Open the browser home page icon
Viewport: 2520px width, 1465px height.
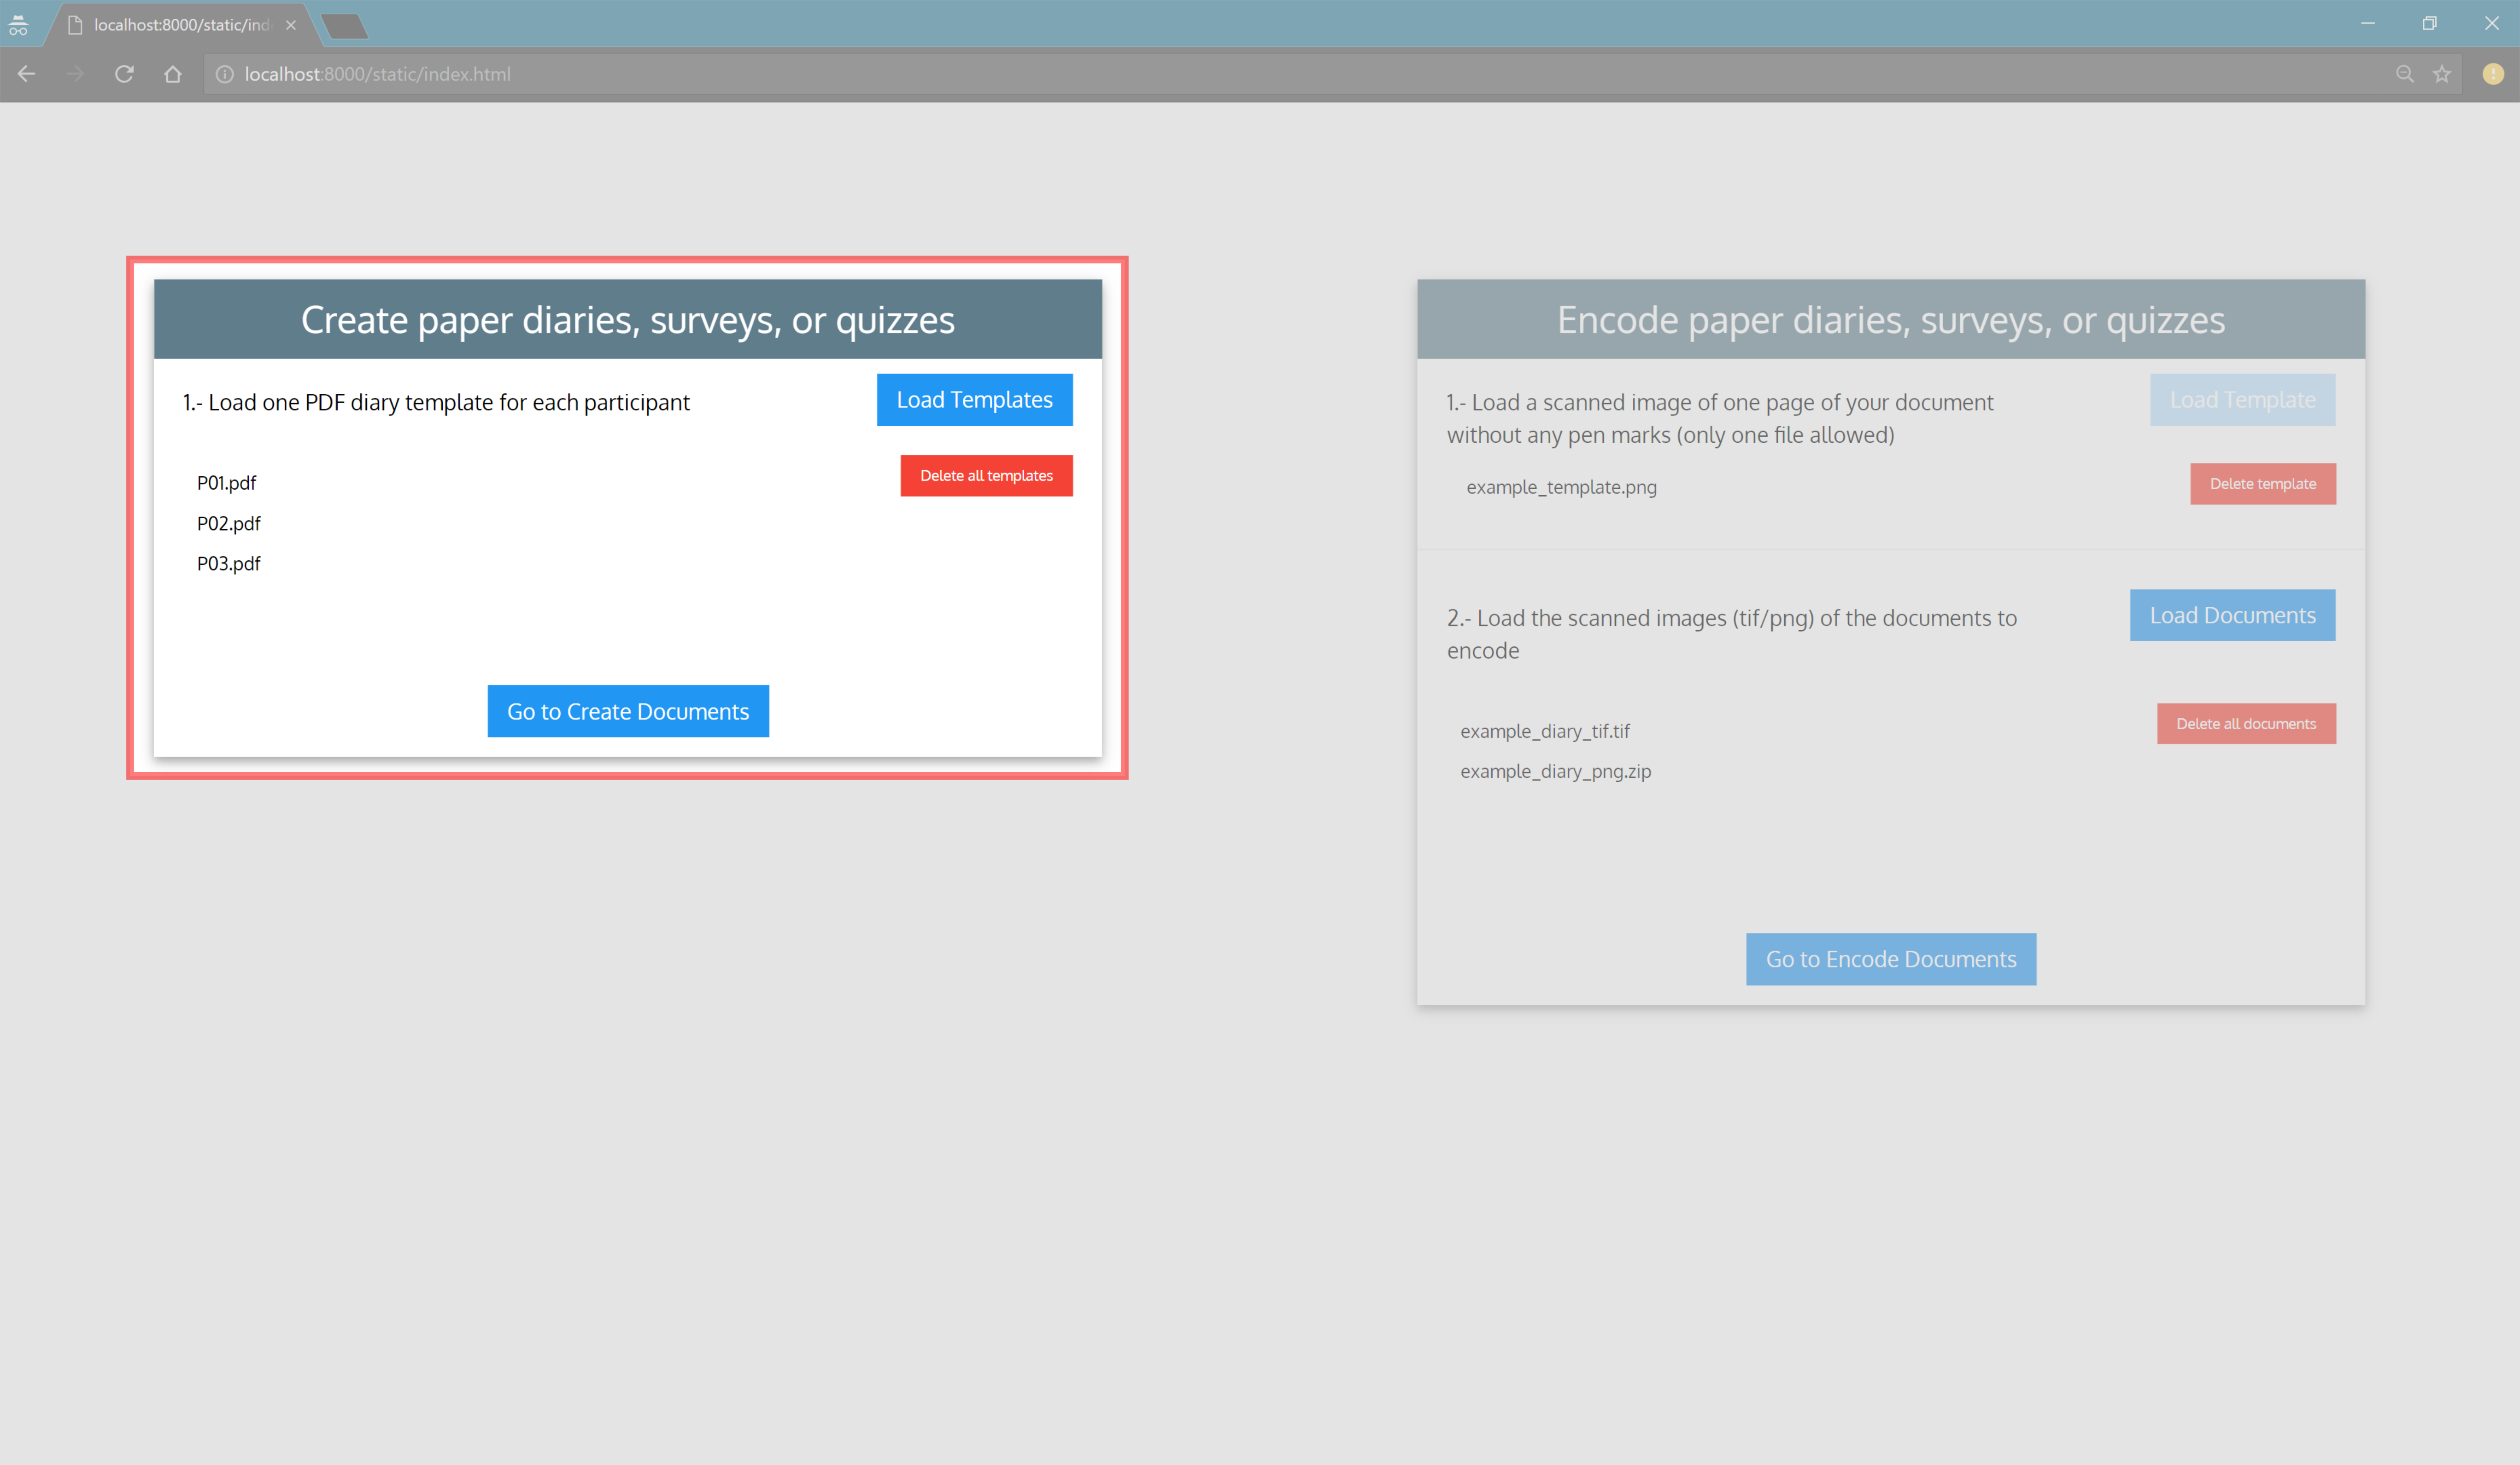pos(173,74)
